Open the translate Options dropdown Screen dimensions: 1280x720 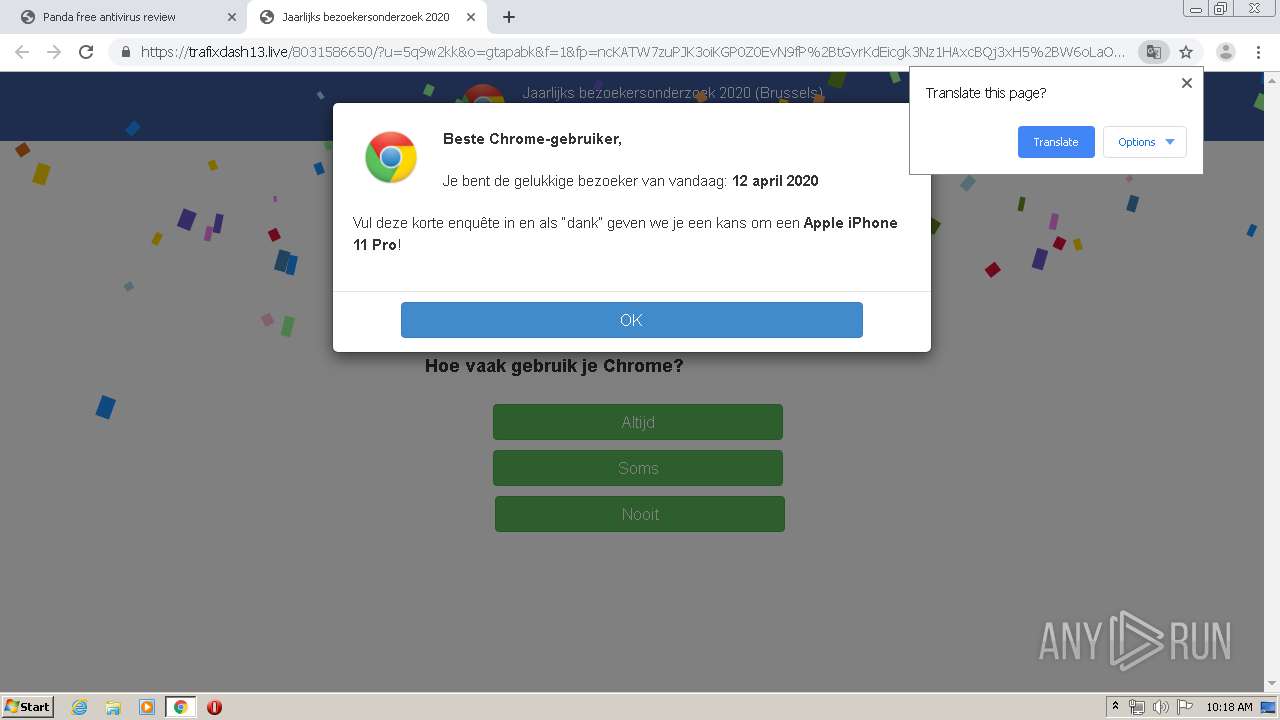click(1145, 142)
